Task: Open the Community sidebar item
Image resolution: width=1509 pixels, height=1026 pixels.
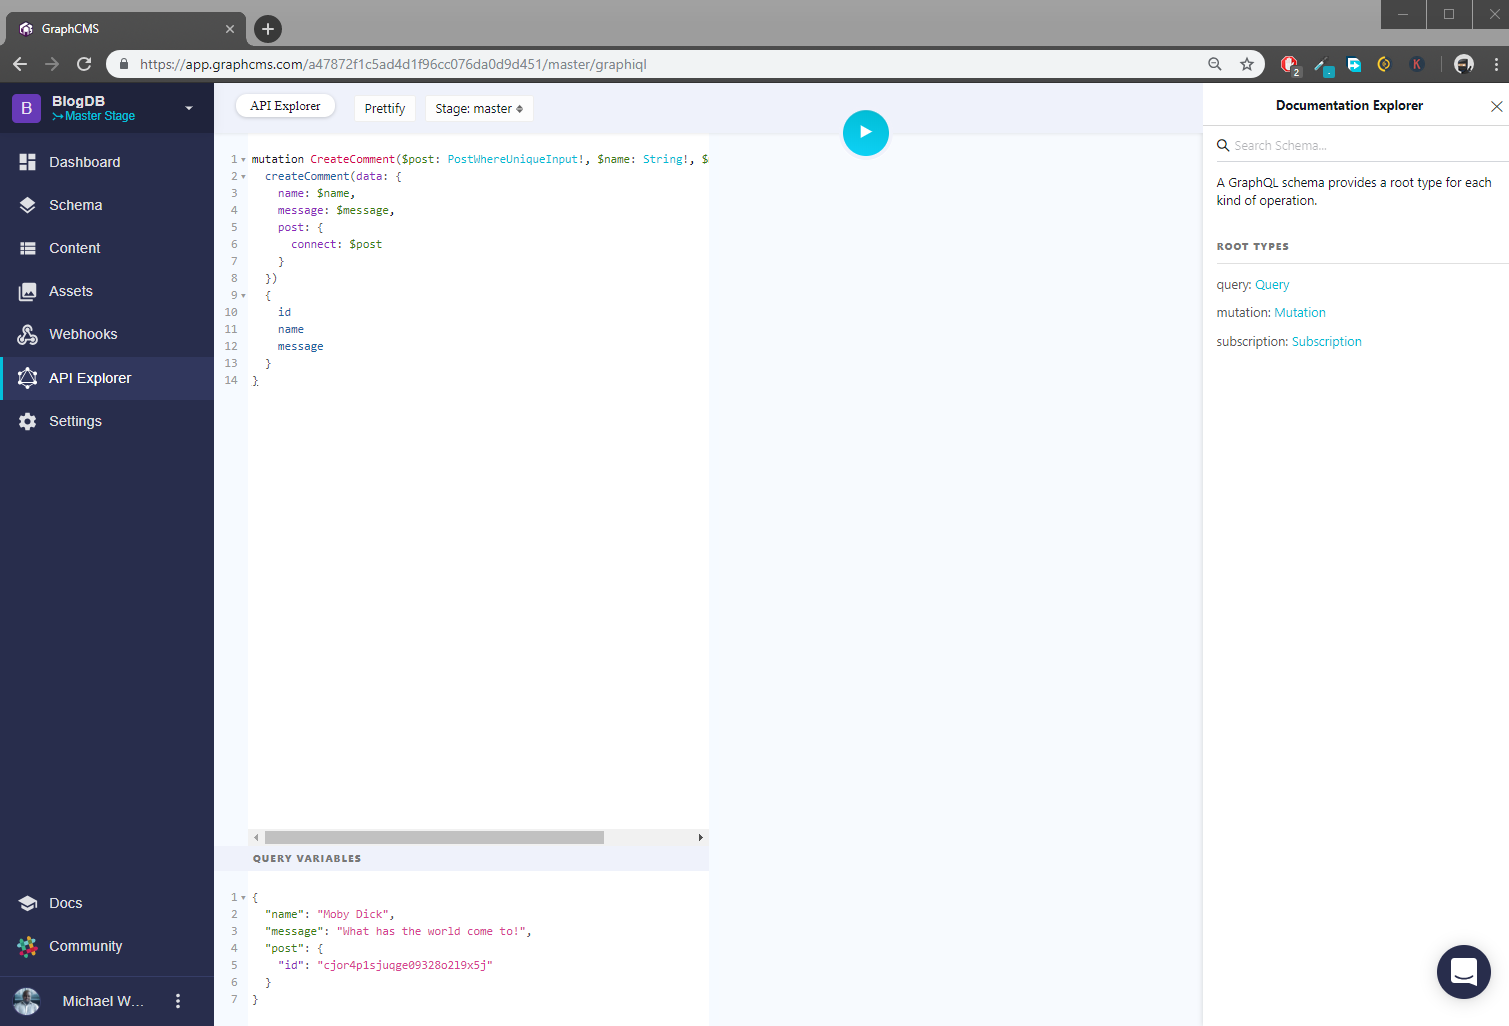Action: click(85, 945)
